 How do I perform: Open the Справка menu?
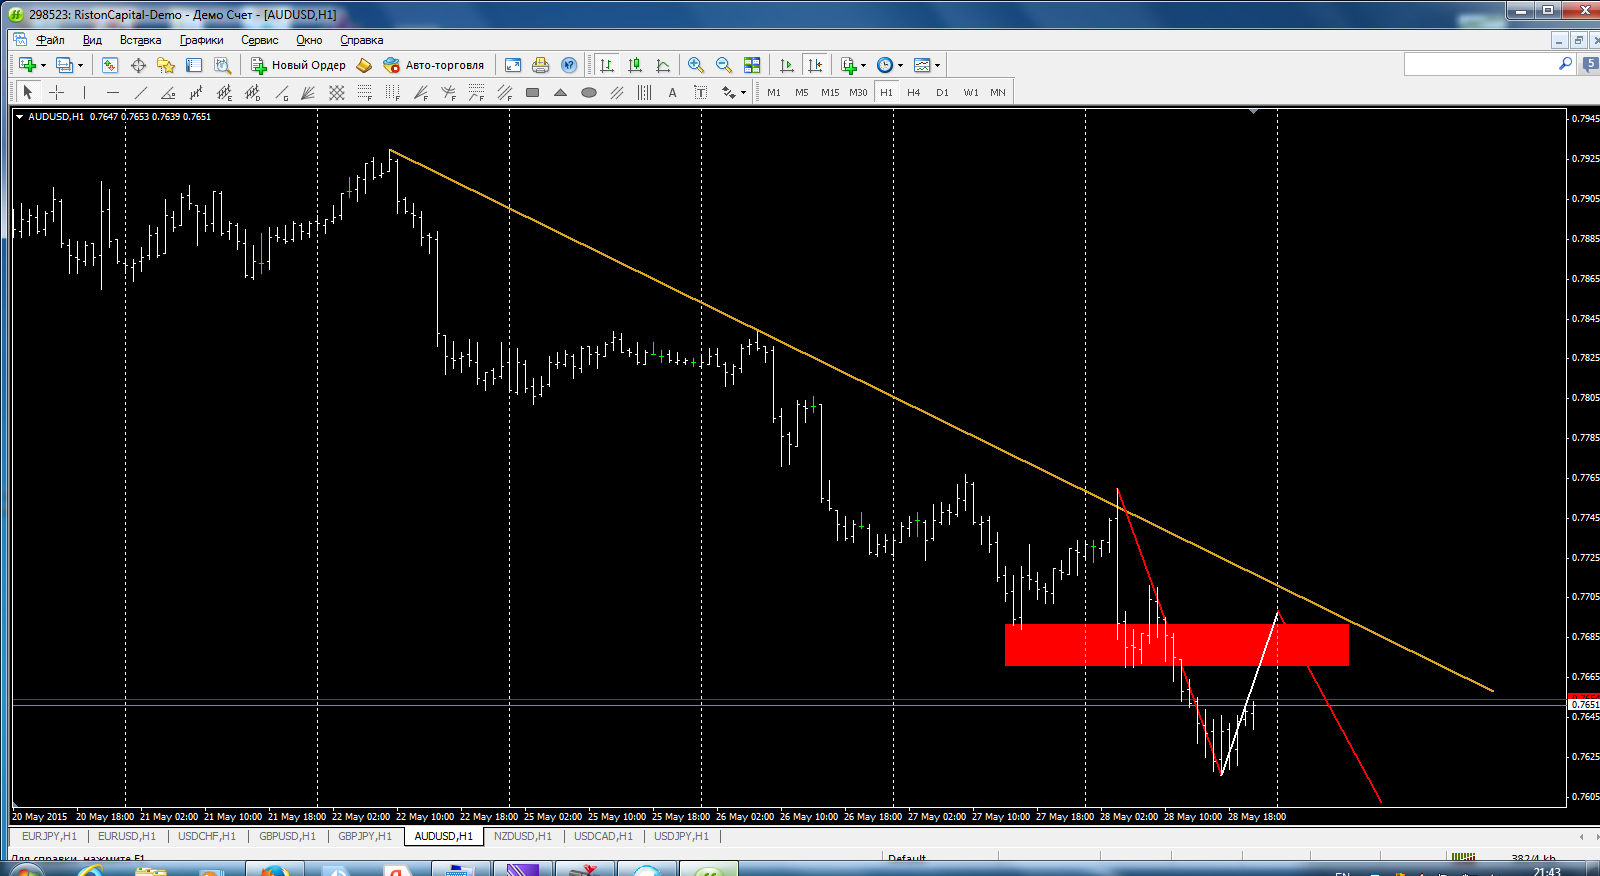click(361, 40)
